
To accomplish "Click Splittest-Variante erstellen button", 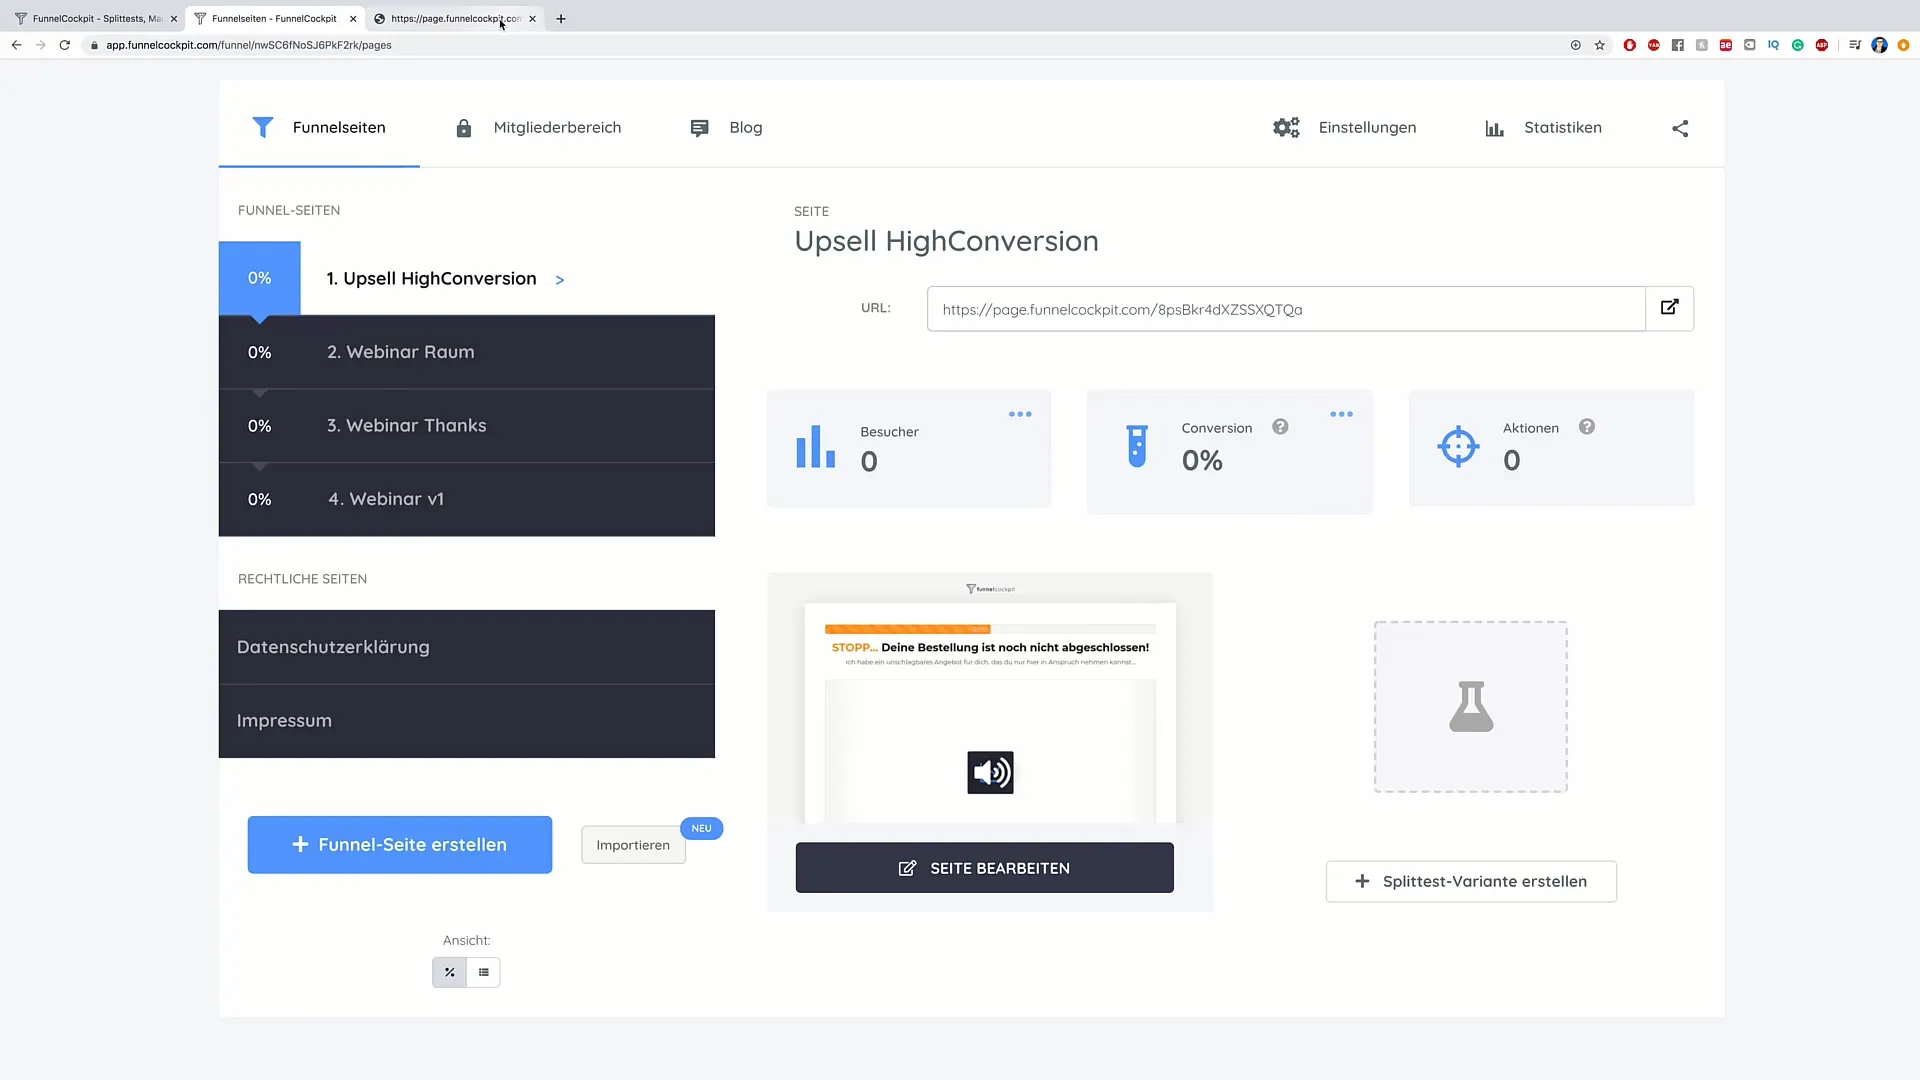I will pyautogui.click(x=1471, y=881).
